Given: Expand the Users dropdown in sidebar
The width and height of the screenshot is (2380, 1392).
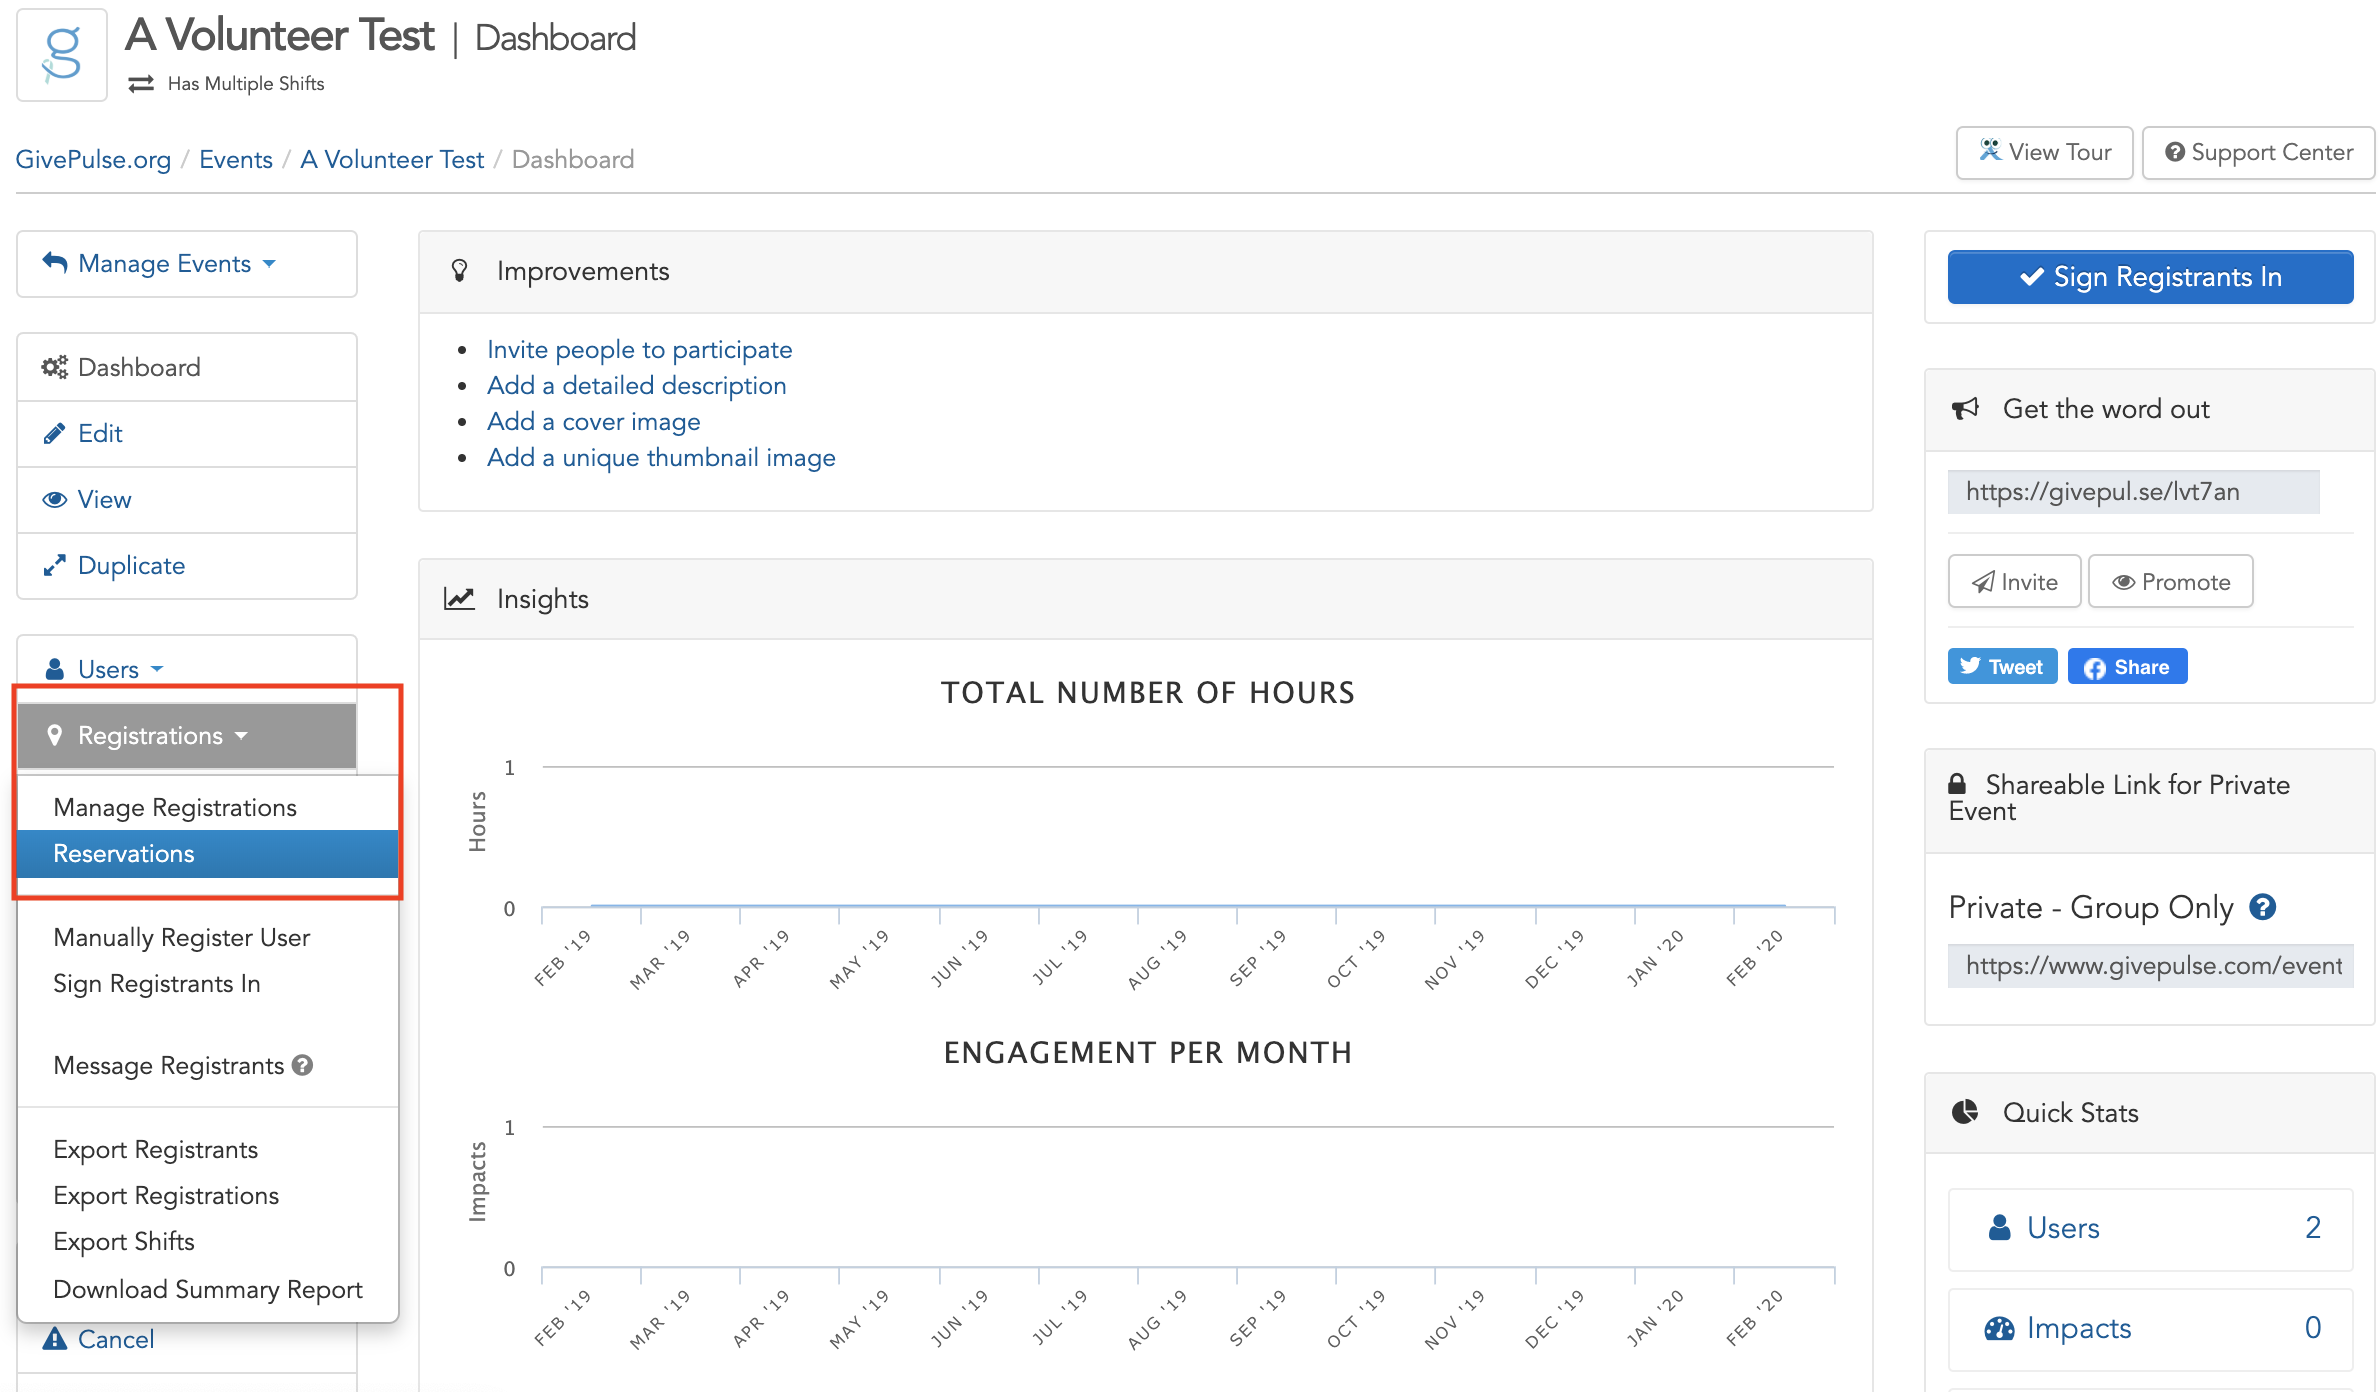Looking at the screenshot, I should click(187, 669).
